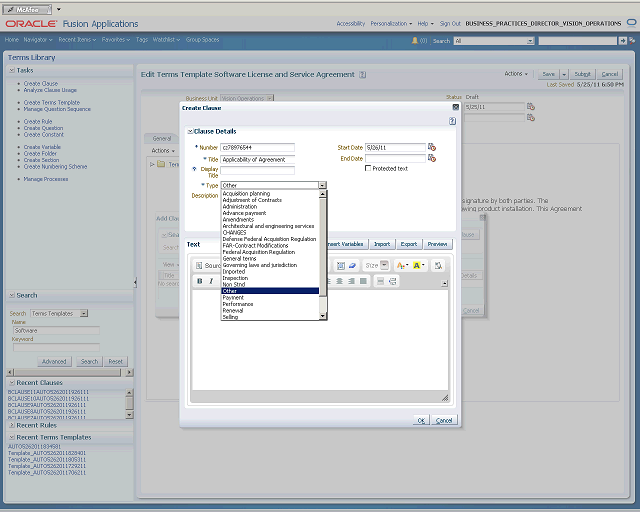Screen dimensions: 640x512
Task: Click the Create Clause task link
Action: pos(41,83)
